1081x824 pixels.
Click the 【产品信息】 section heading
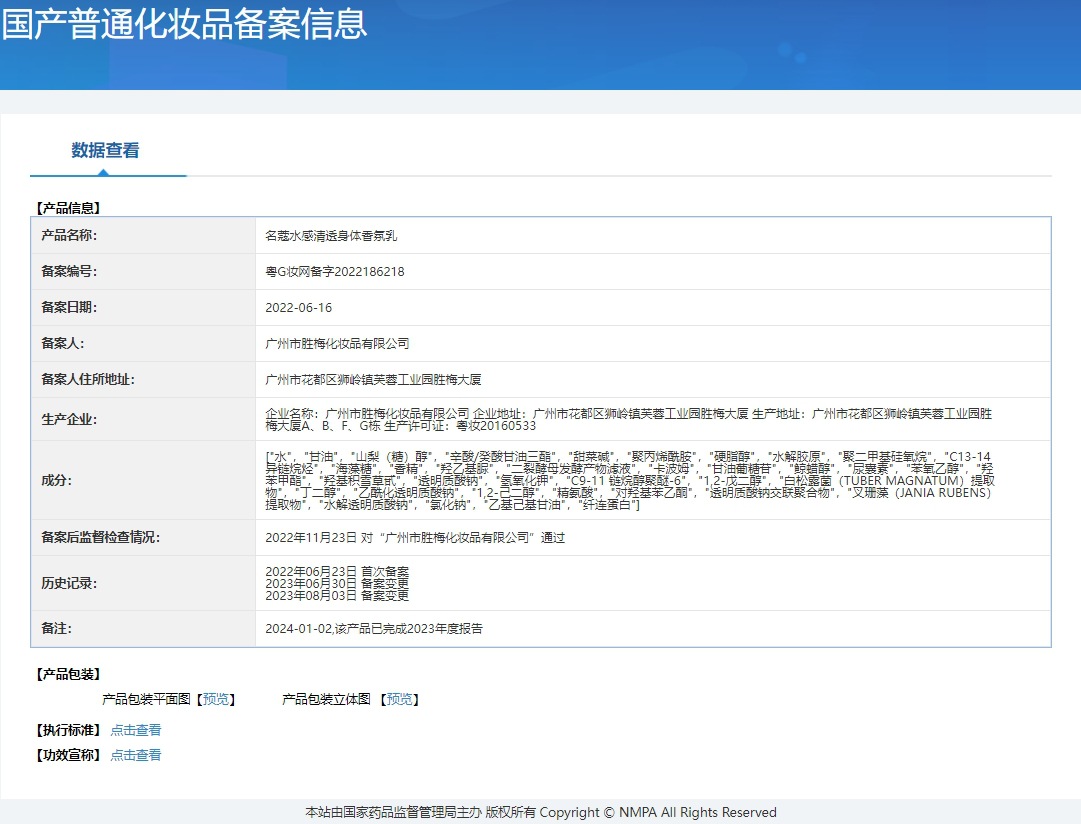68,208
